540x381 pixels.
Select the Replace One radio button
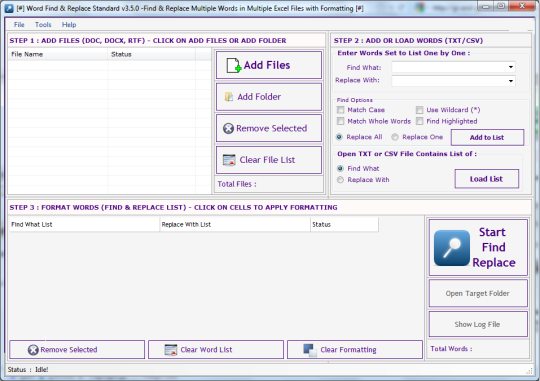click(x=395, y=137)
